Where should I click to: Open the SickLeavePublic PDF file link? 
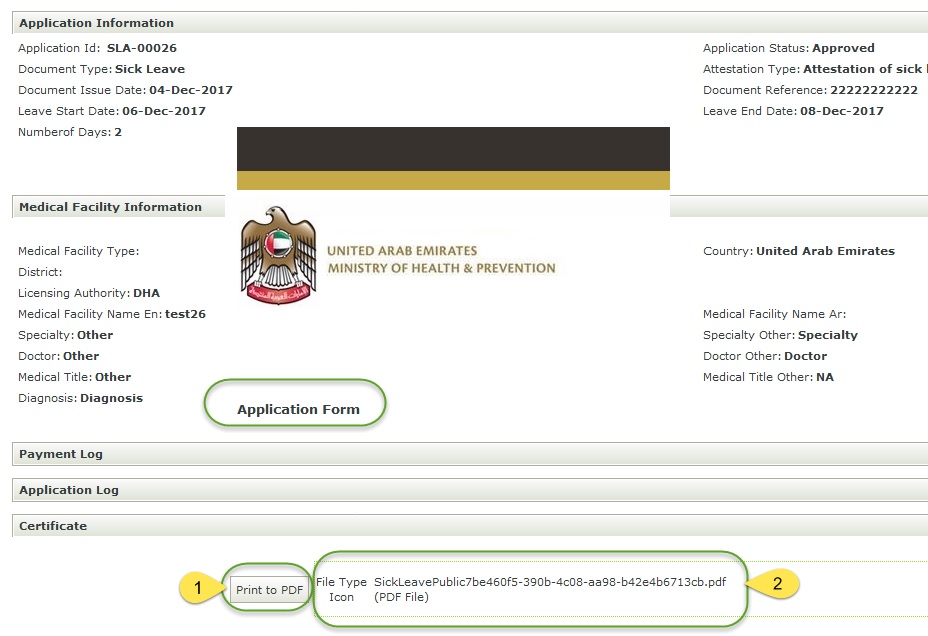tap(549, 582)
